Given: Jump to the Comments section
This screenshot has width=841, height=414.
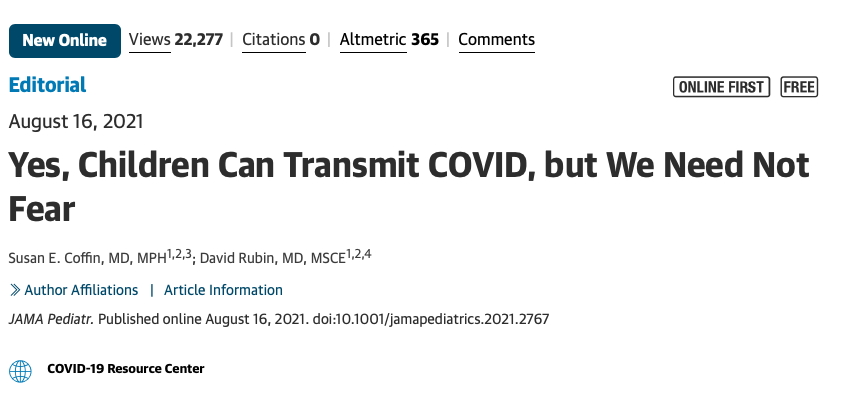Looking at the screenshot, I should (x=497, y=40).
